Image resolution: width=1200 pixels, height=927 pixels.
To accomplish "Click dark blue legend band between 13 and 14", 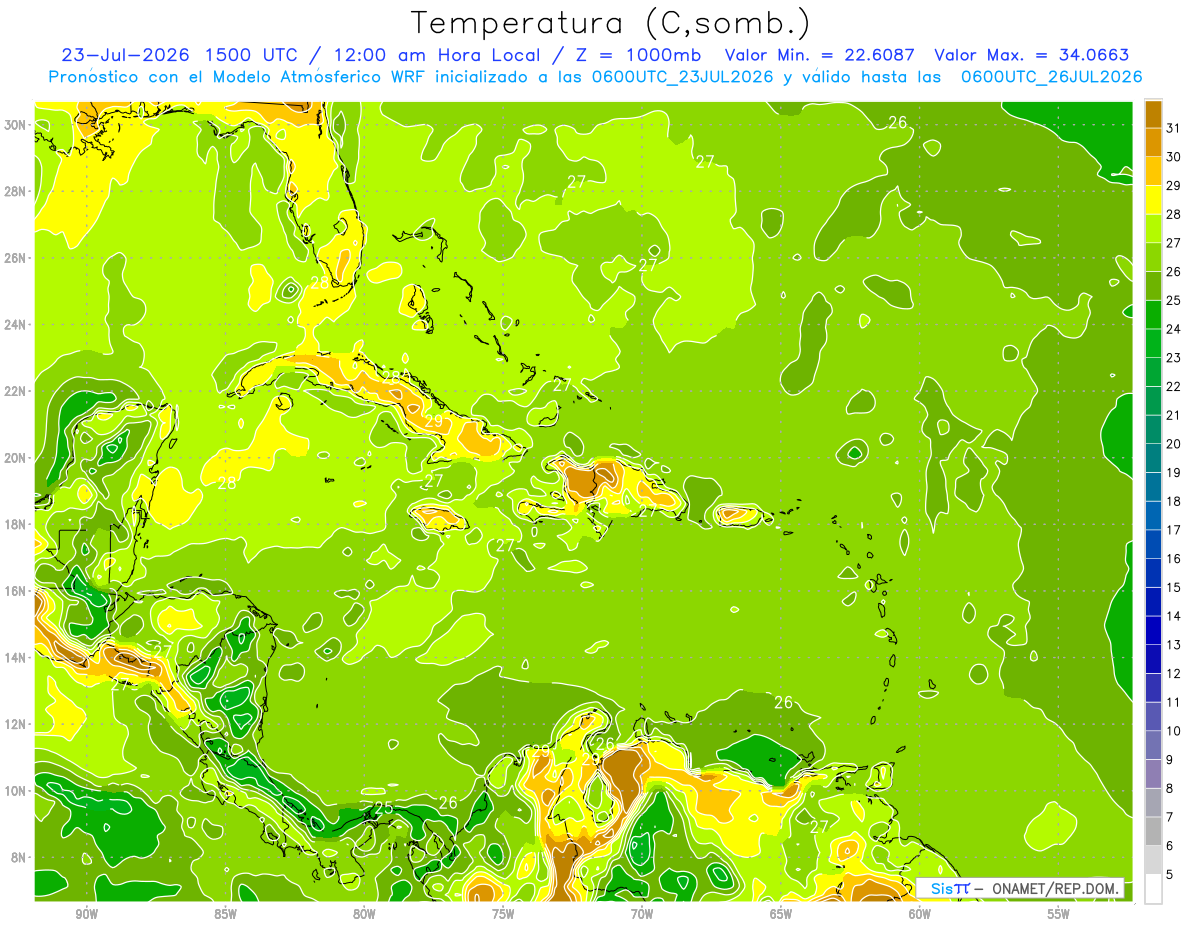I will pyautogui.click(x=1153, y=631).
